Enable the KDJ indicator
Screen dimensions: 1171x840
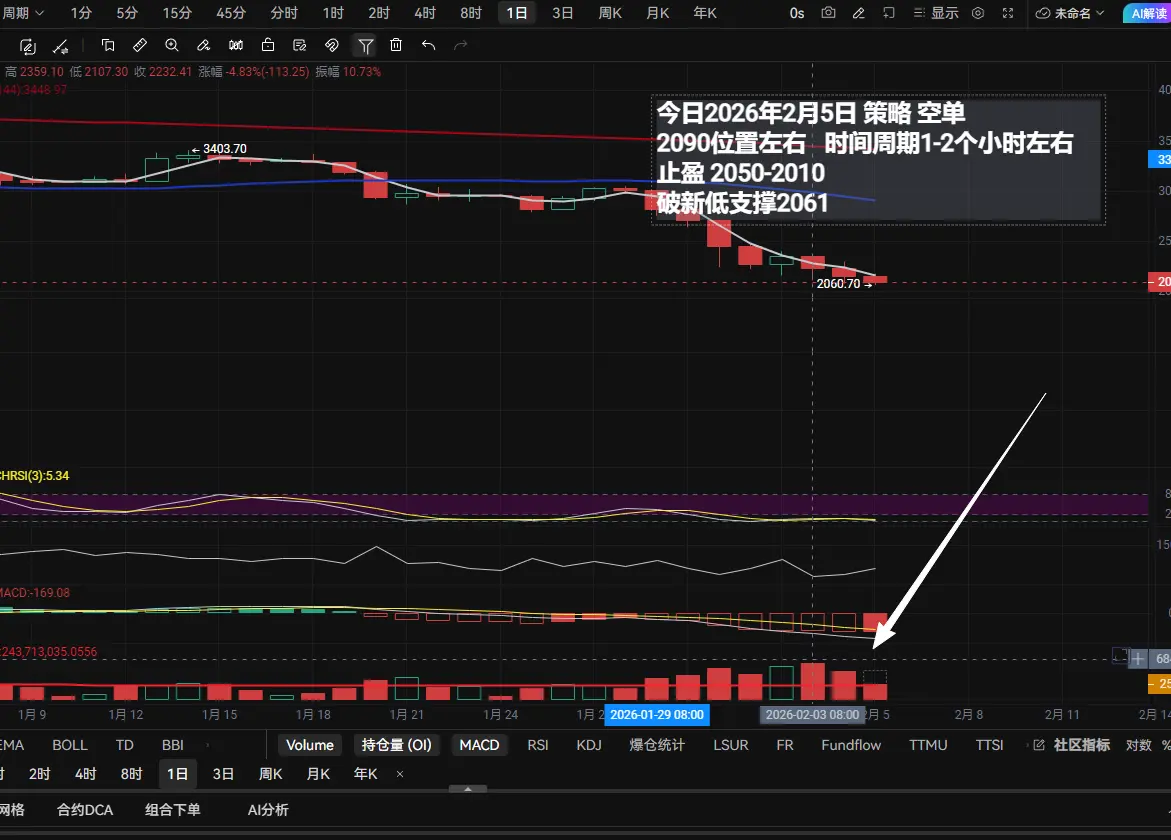click(x=589, y=745)
